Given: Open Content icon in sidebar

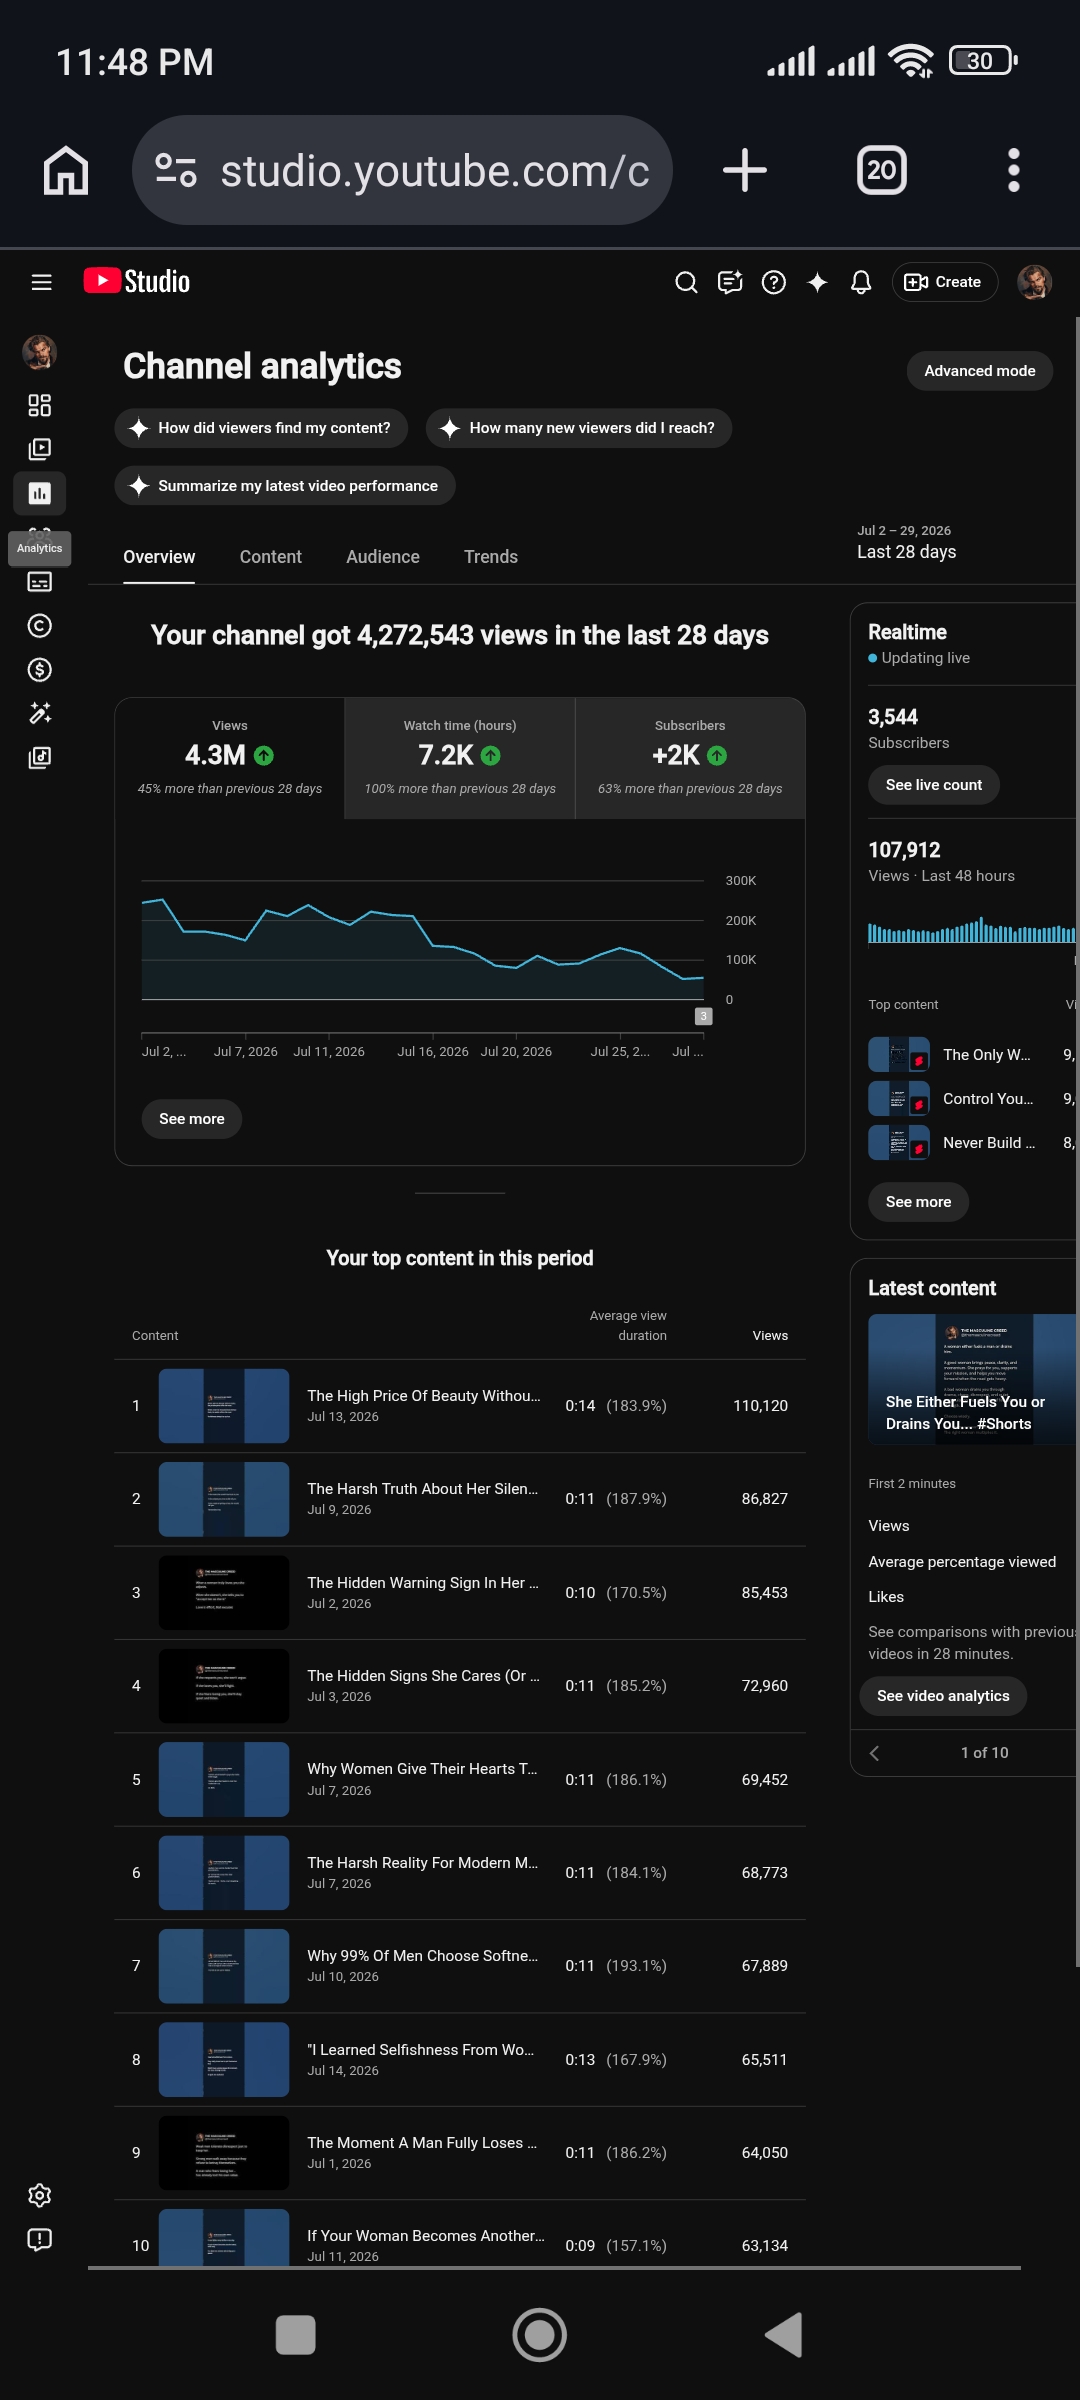Looking at the screenshot, I should click(x=39, y=449).
